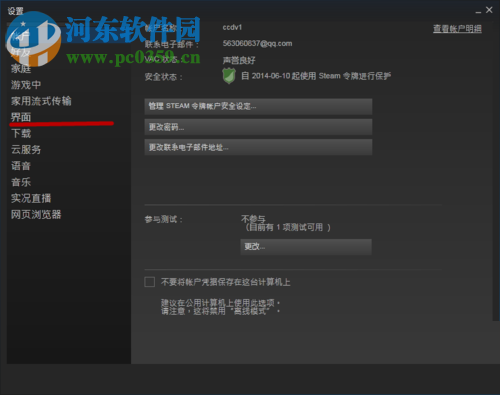Image resolution: width=500 pixels, height=395 pixels.
Task: Check 不要将帐户凭据保存在这台计算机上 checkbox
Action: [150, 282]
